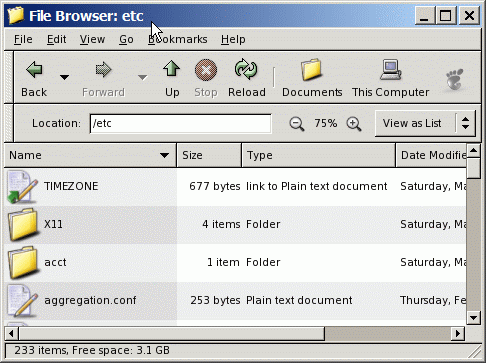Click the vertical scrollbar thumb
The height and width of the screenshot is (363, 486).
[473, 168]
